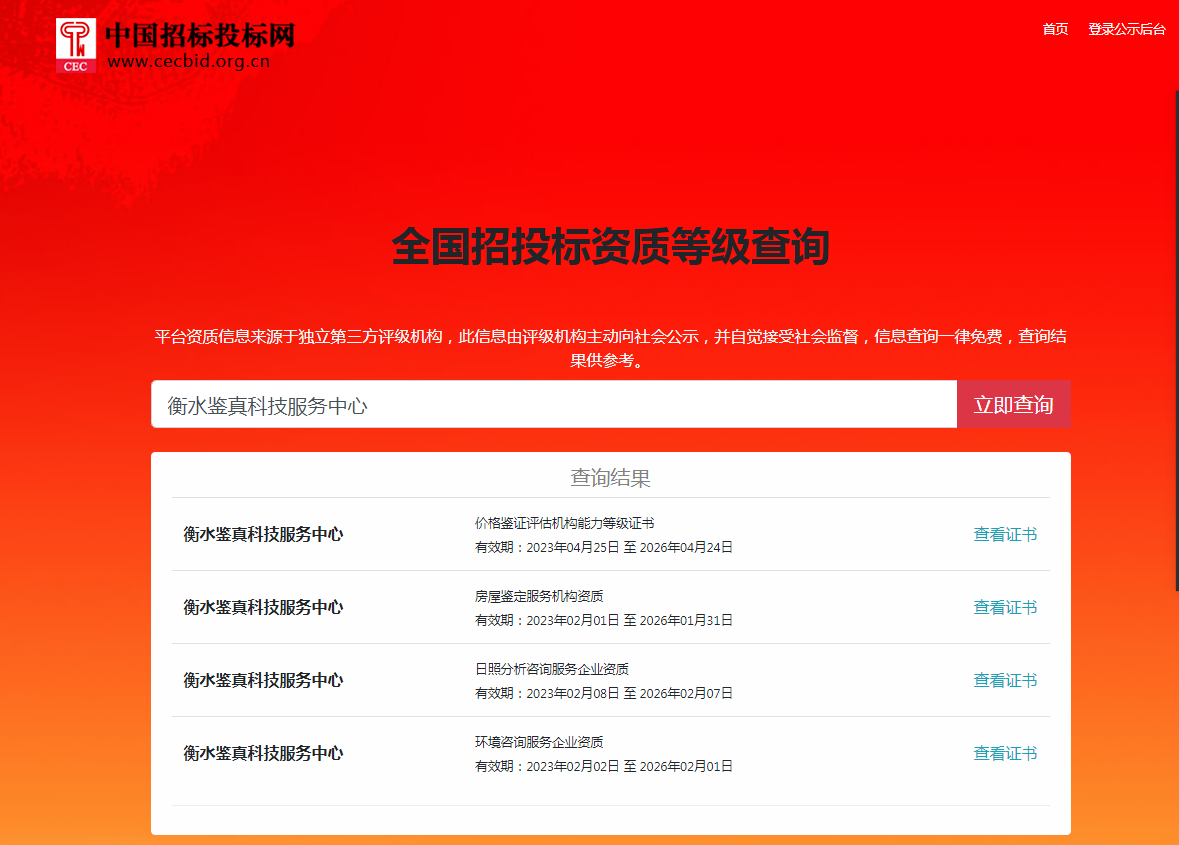
Task: View certificate for 日照分析咨询服务企业资质
Action: click(x=1005, y=681)
